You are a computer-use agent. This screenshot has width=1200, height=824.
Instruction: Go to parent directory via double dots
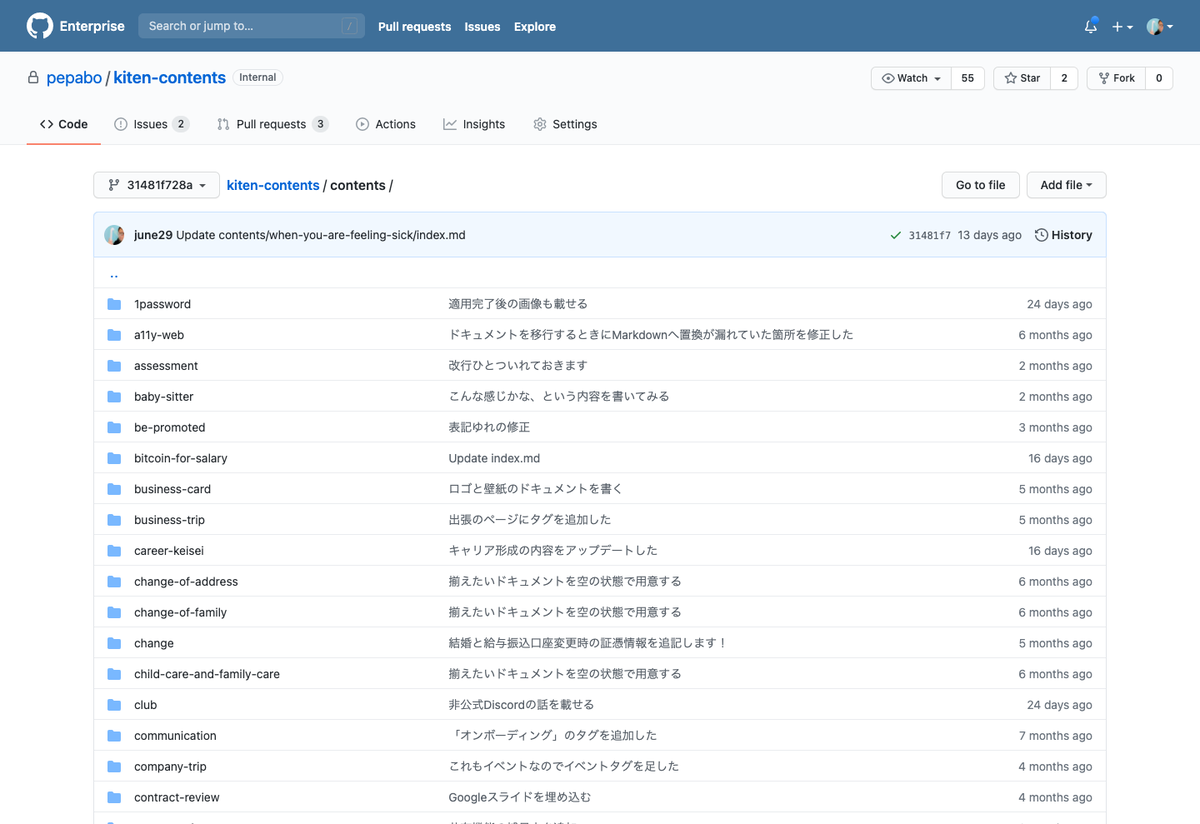(114, 274)
